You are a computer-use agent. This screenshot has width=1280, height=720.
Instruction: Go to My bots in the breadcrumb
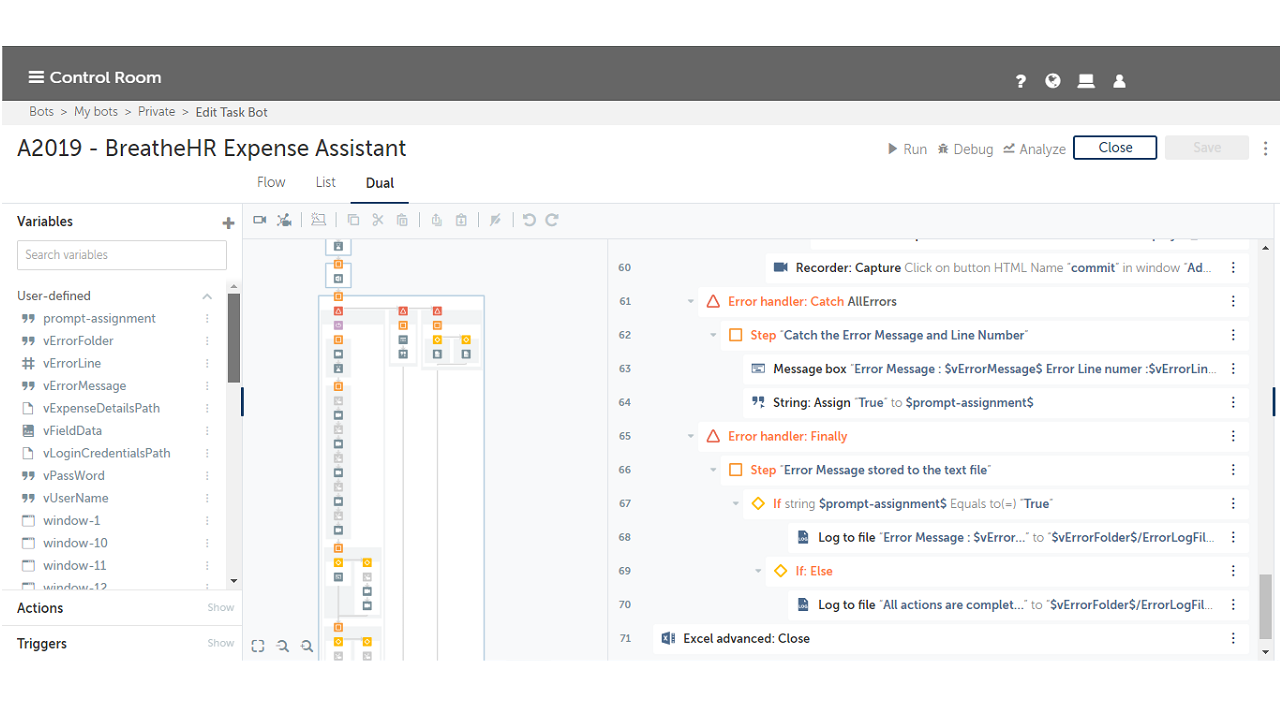[96, 112]
